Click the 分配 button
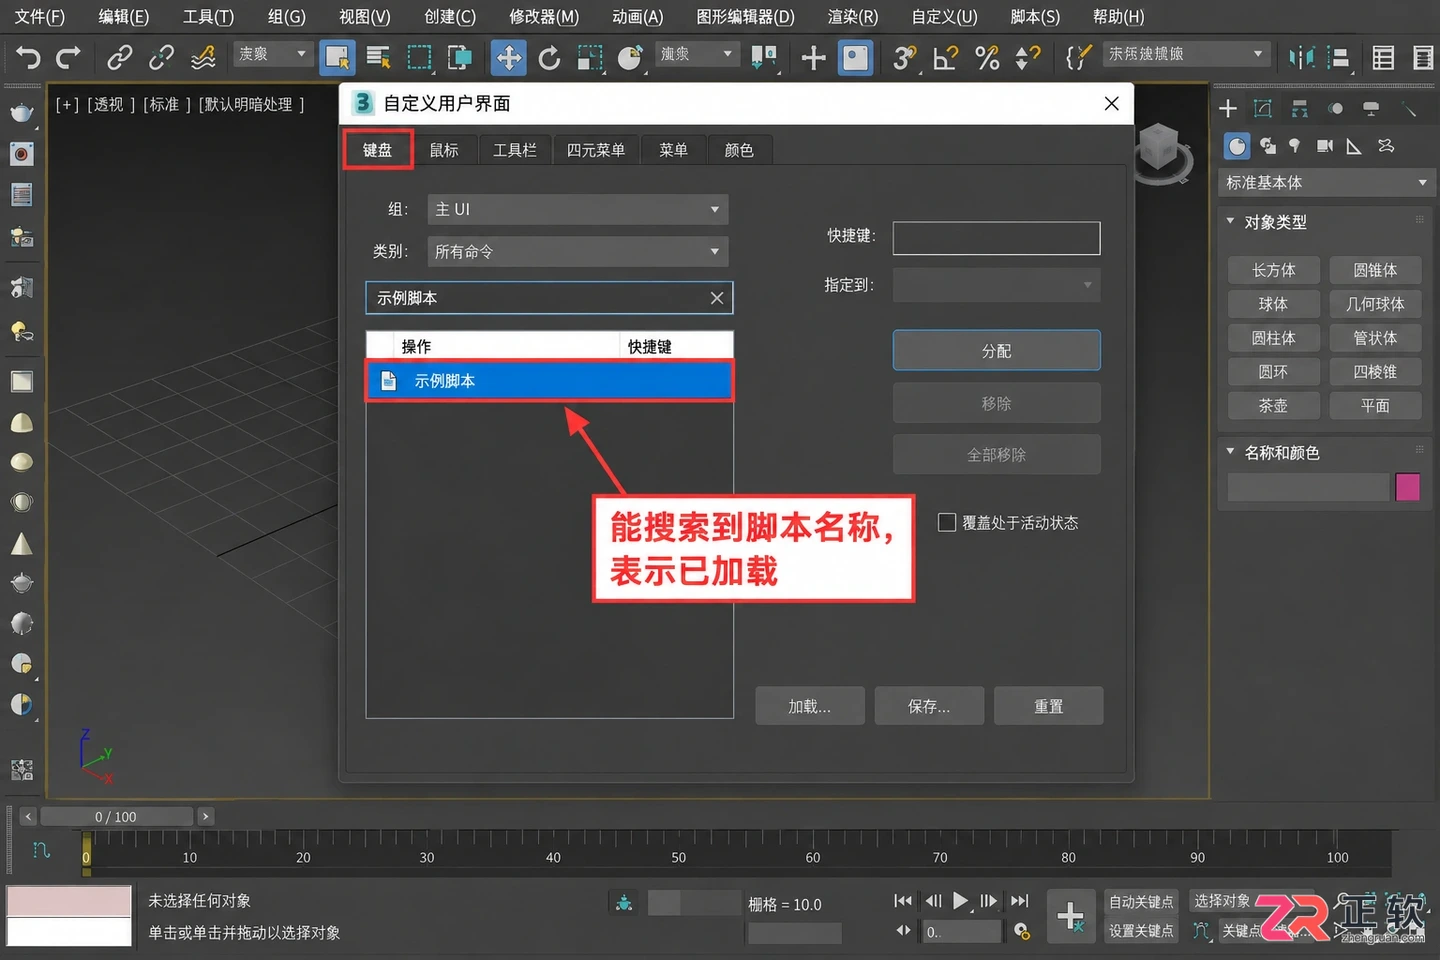 tap(997, 350)
